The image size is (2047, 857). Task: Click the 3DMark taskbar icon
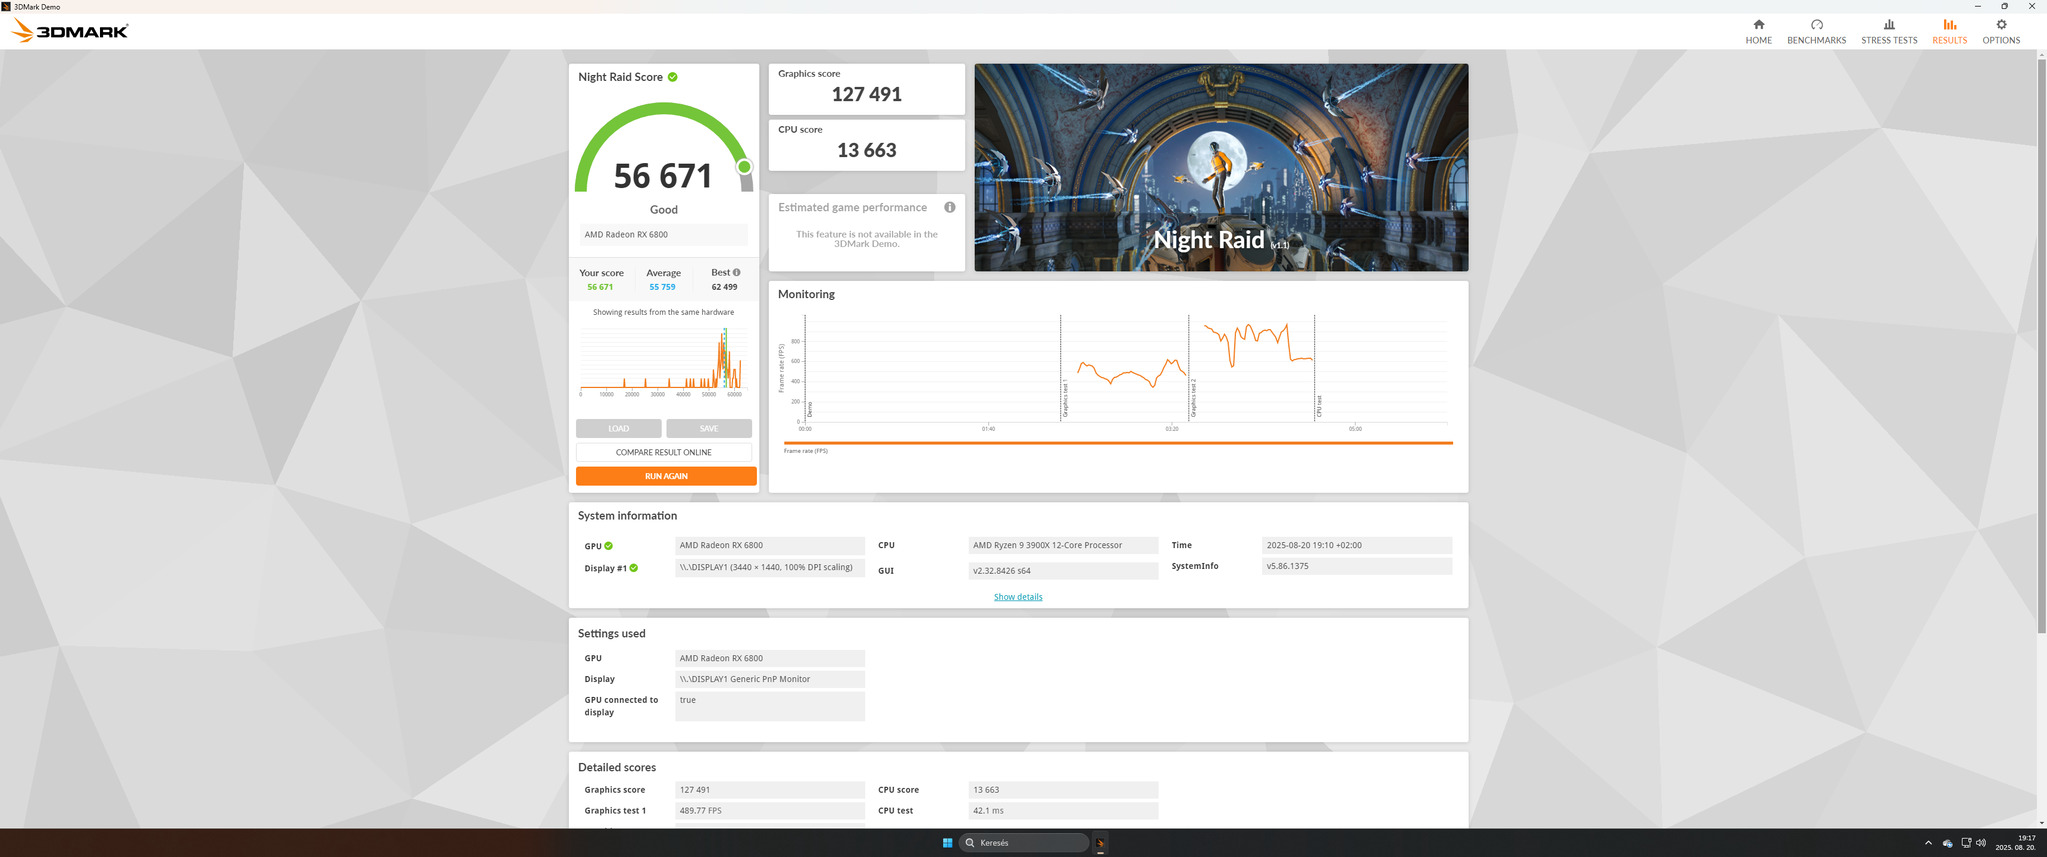[x=1100, y=843]
